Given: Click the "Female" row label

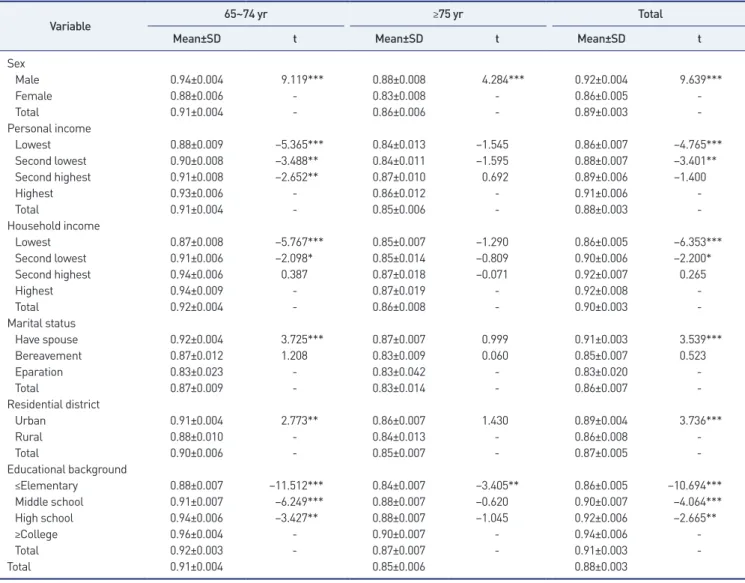Looking at the screenshot, I should coord(33,96).
